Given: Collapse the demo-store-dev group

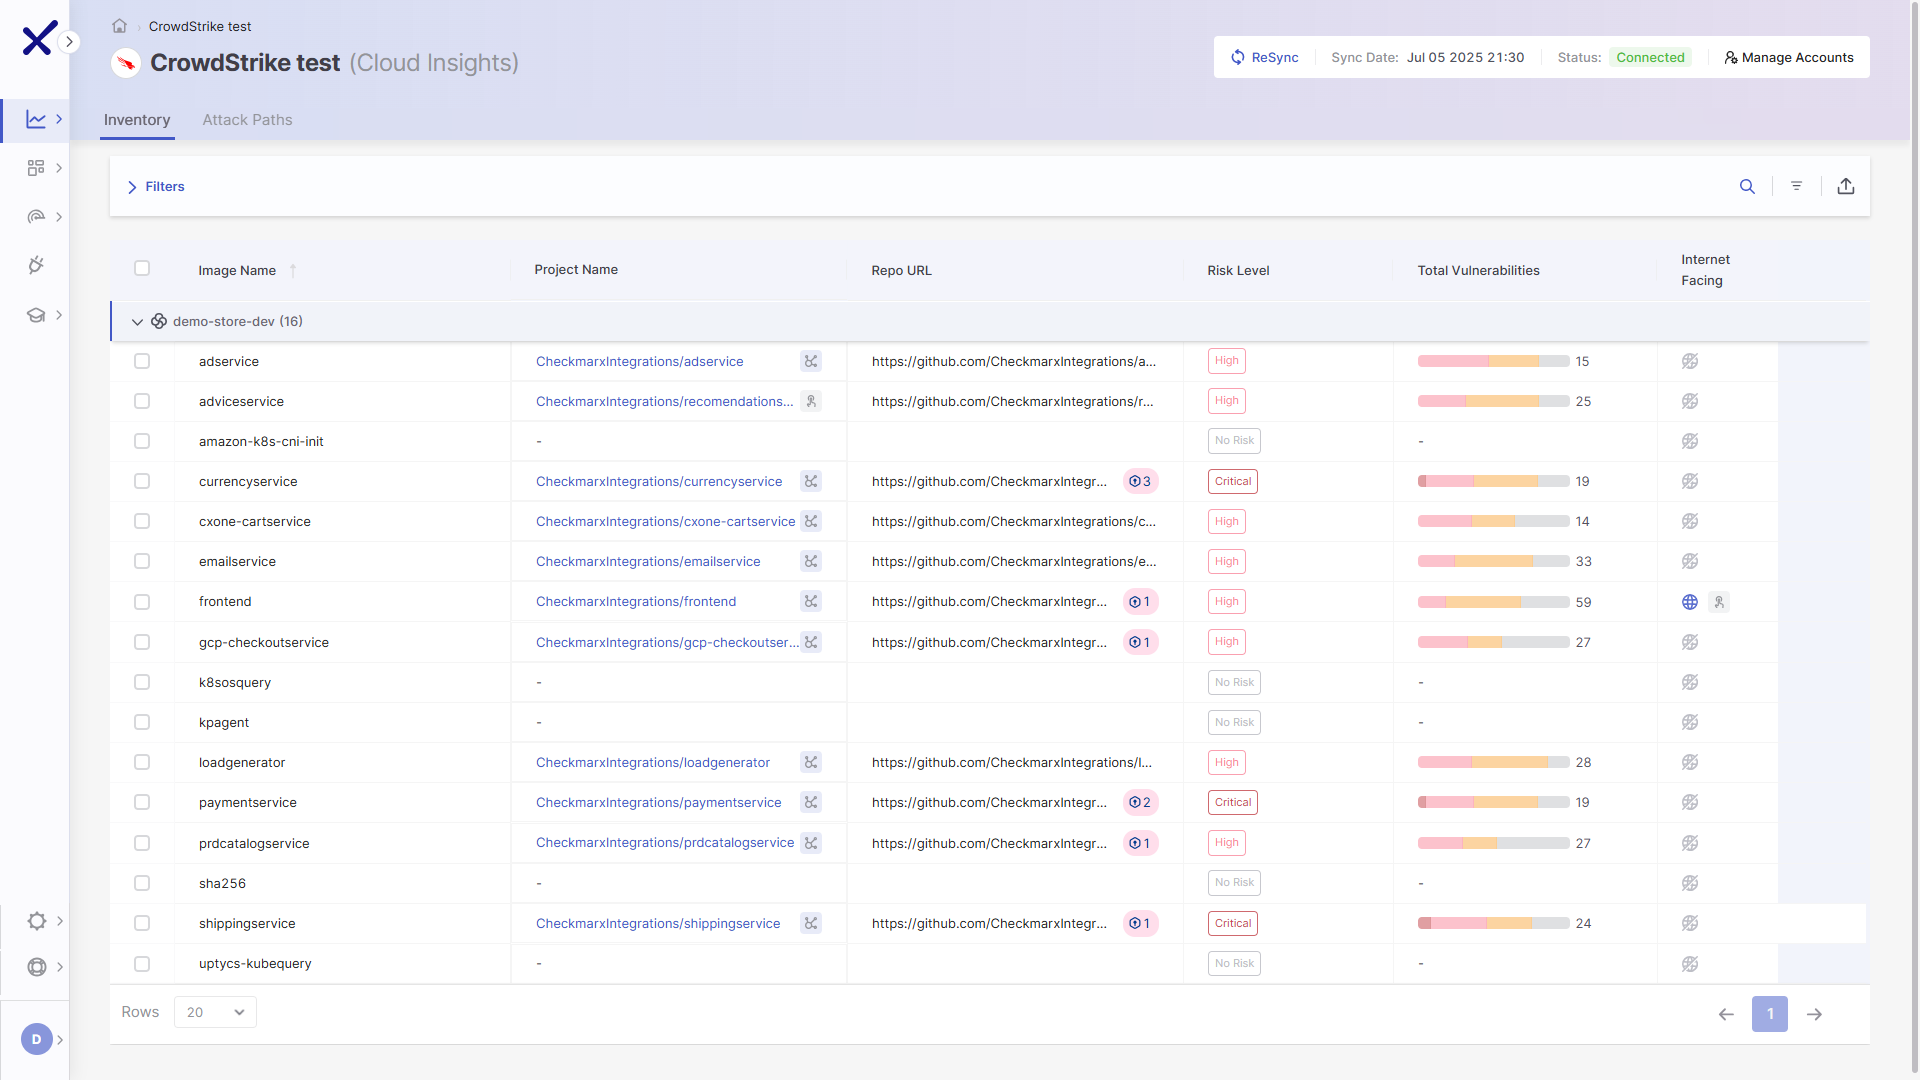Looking at the screenshot, I should point(137,322).
